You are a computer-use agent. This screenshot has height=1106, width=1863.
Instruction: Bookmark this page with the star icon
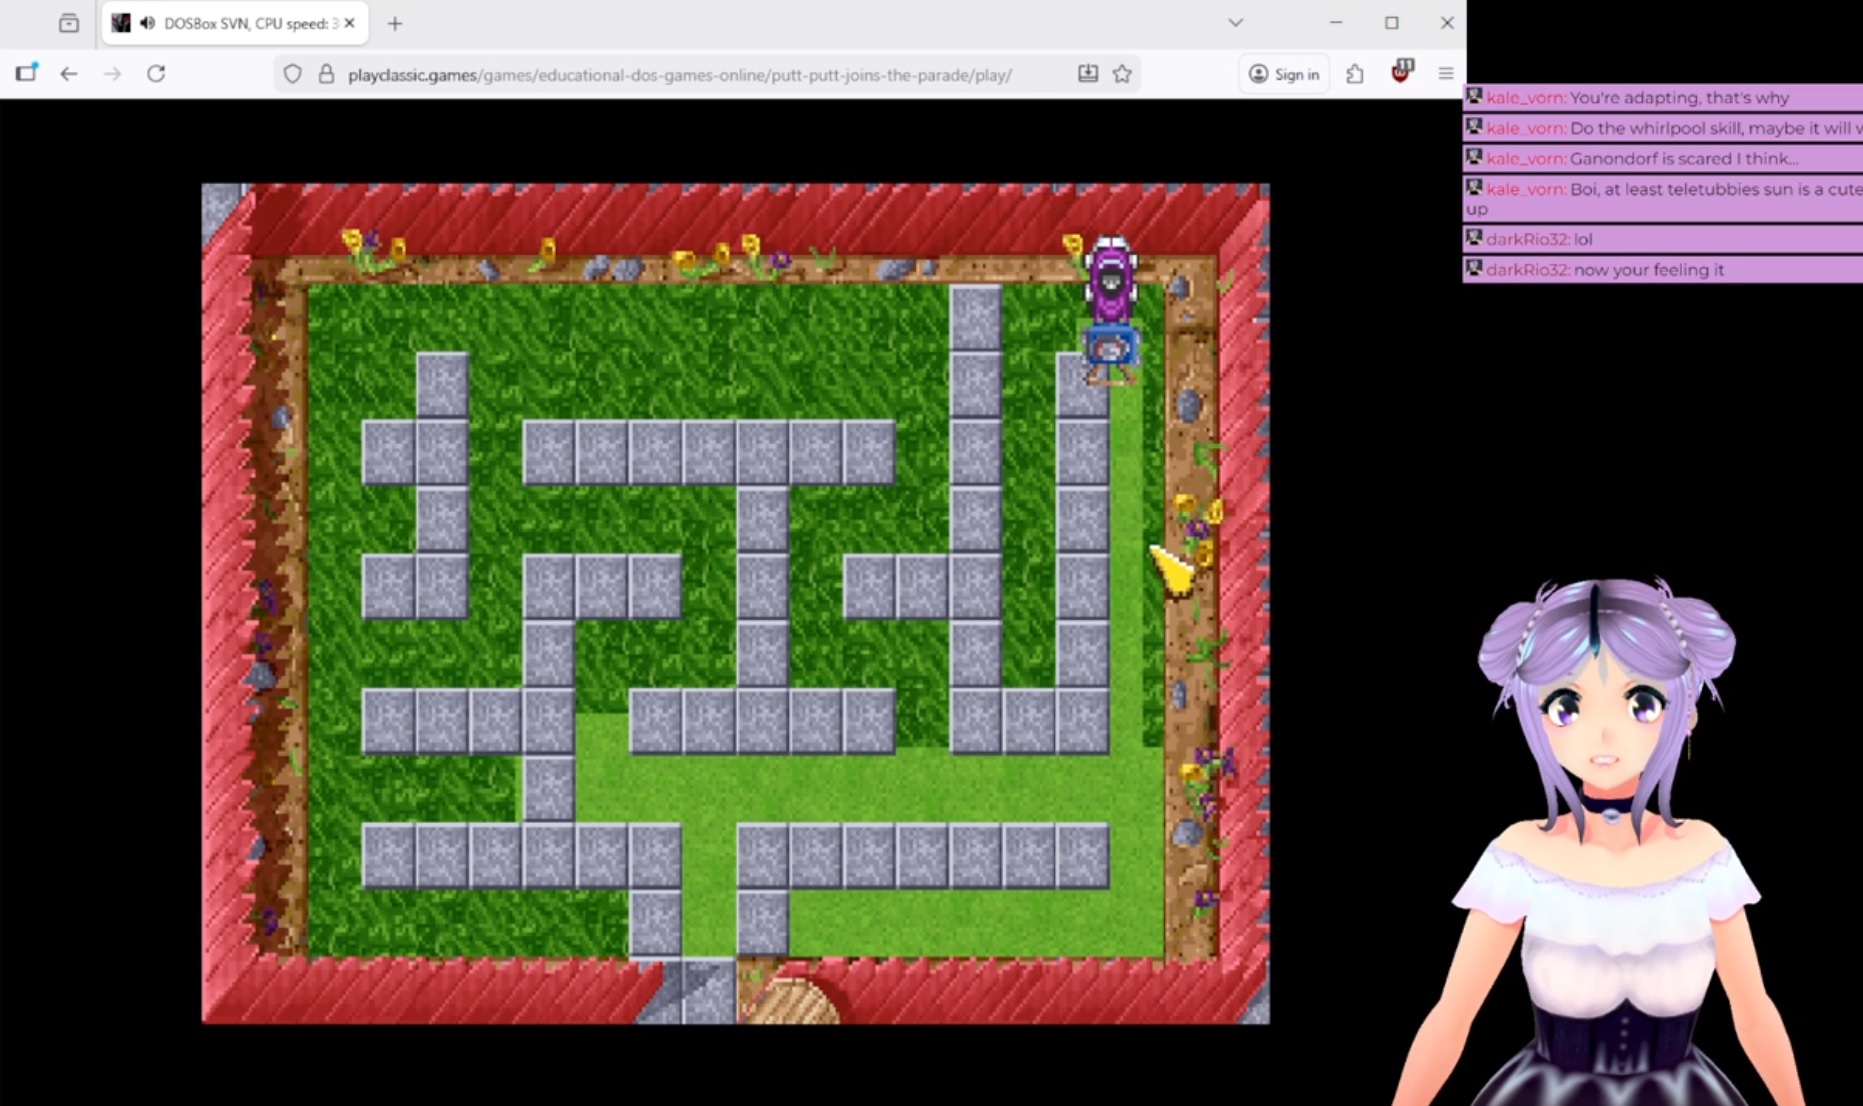(1122, 74)
